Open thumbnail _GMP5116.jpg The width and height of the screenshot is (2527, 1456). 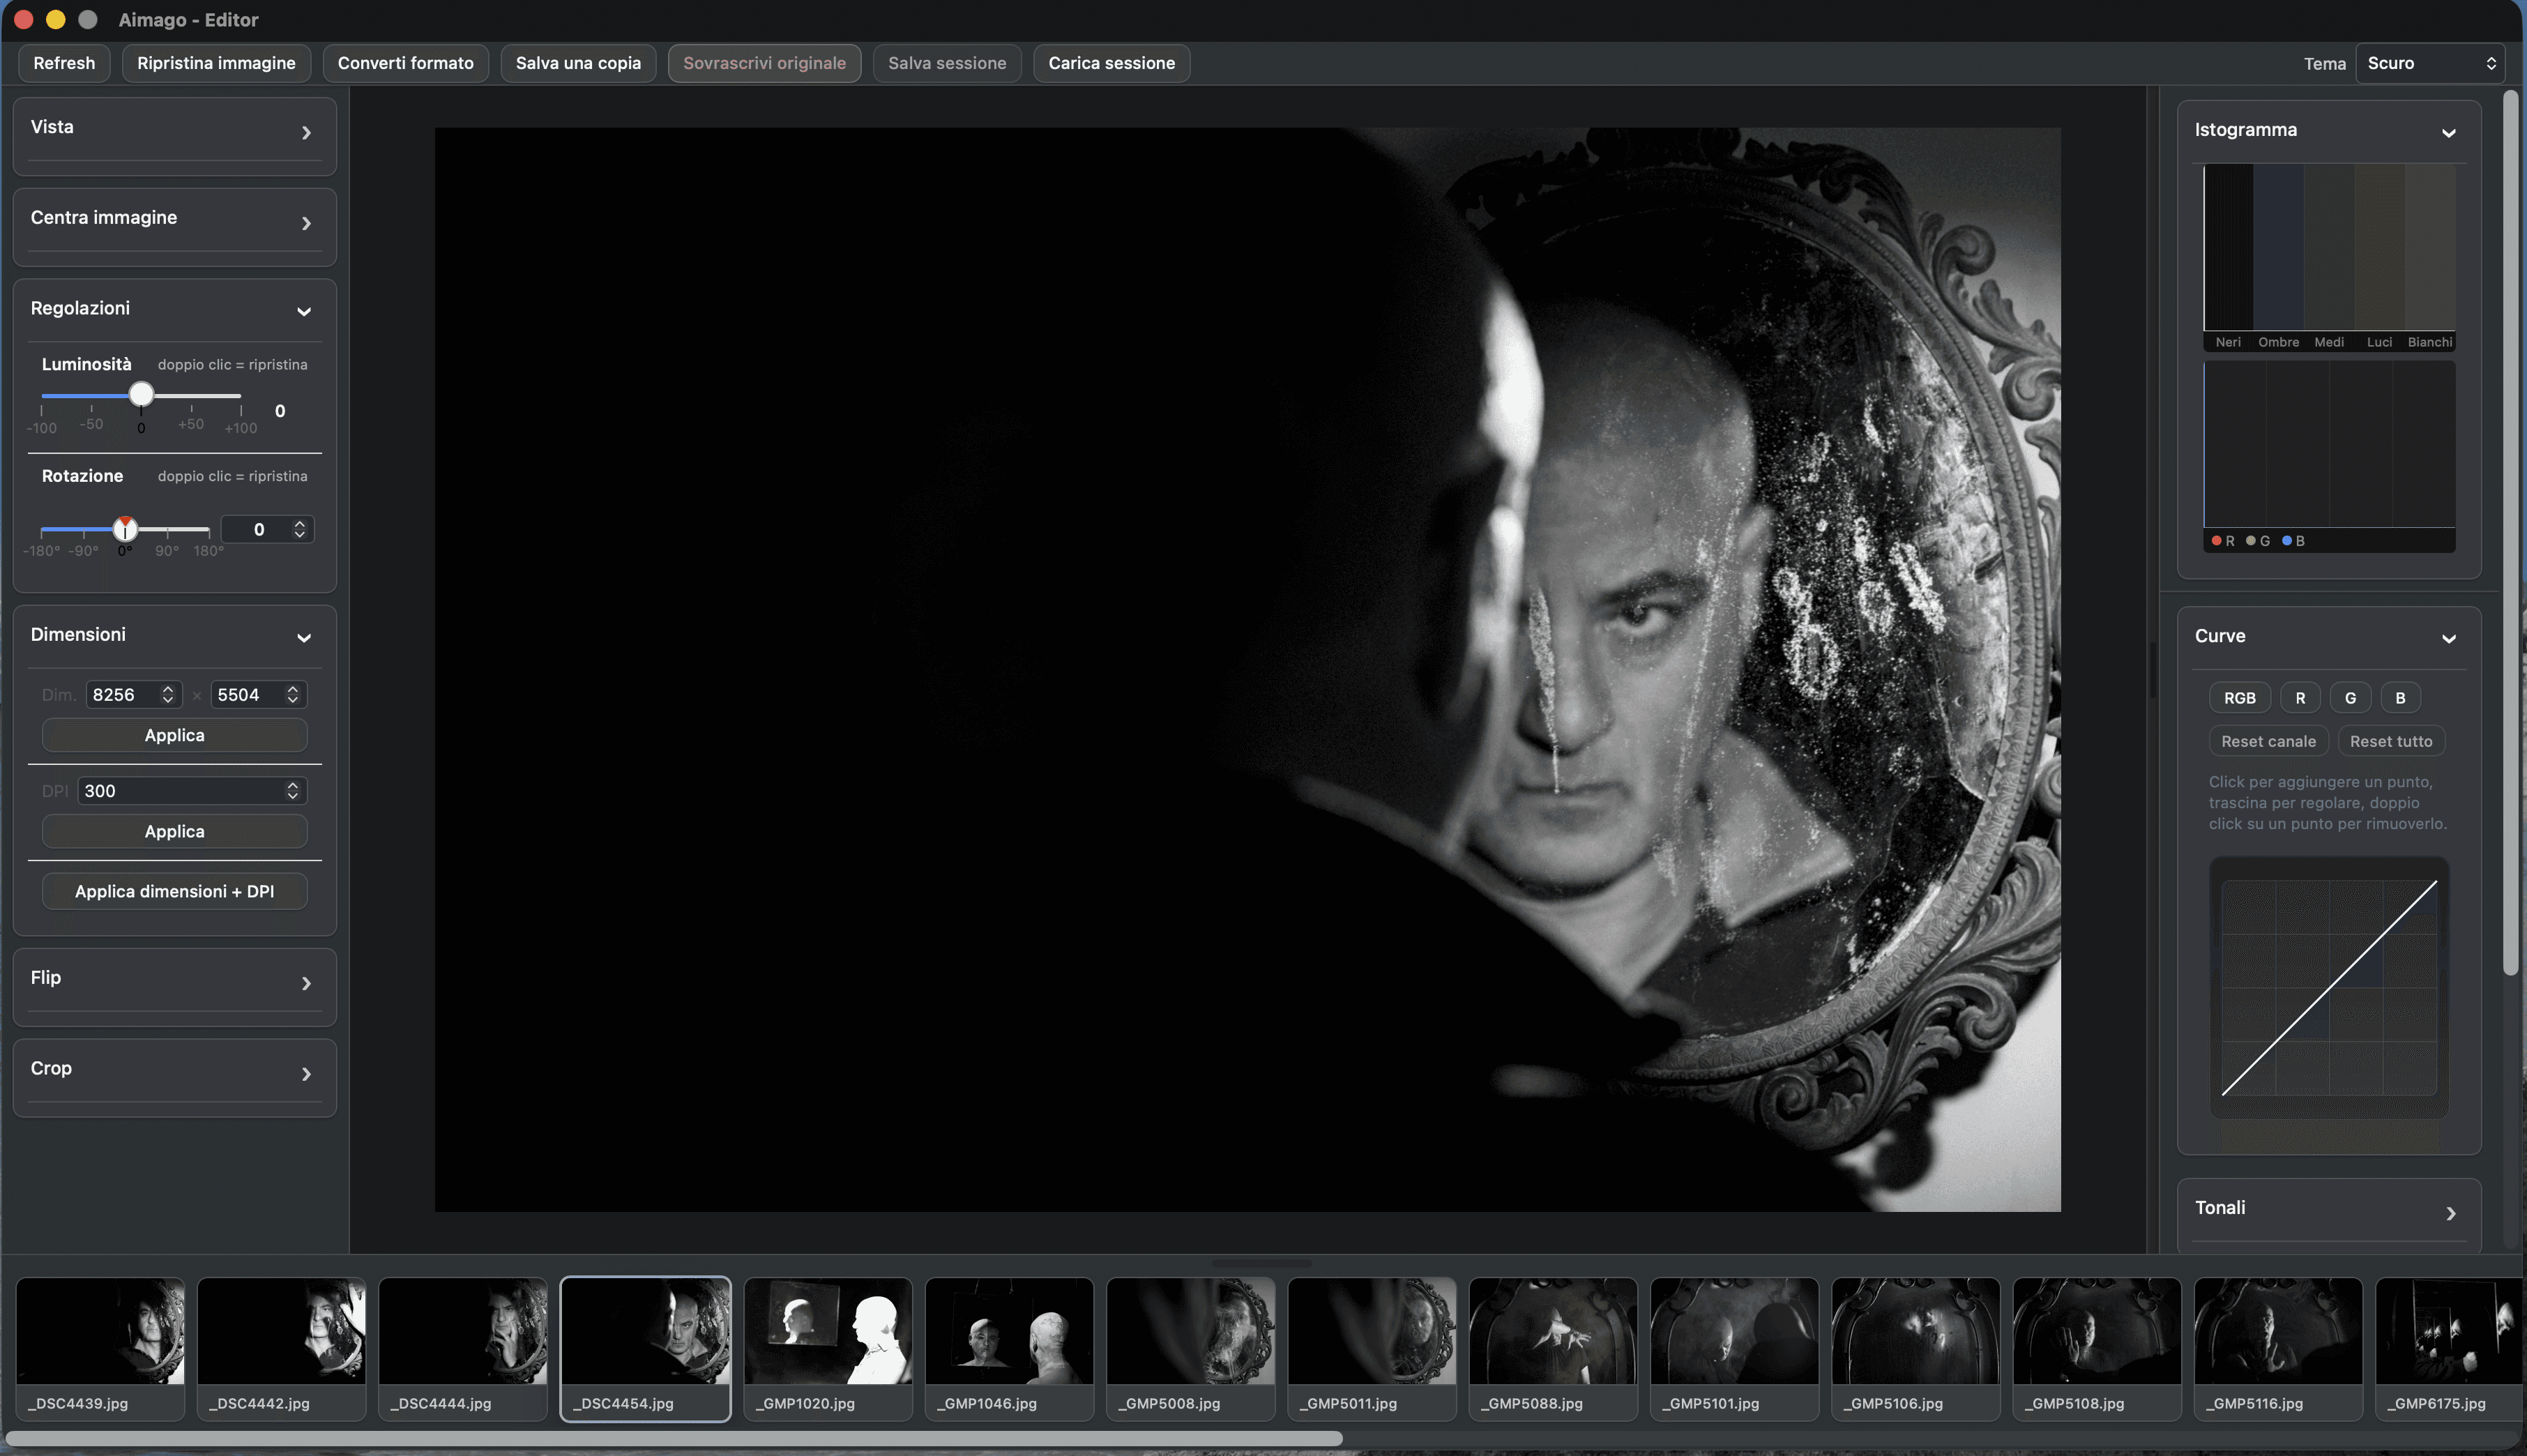pyautogui.click(x=2278, y=1348)
